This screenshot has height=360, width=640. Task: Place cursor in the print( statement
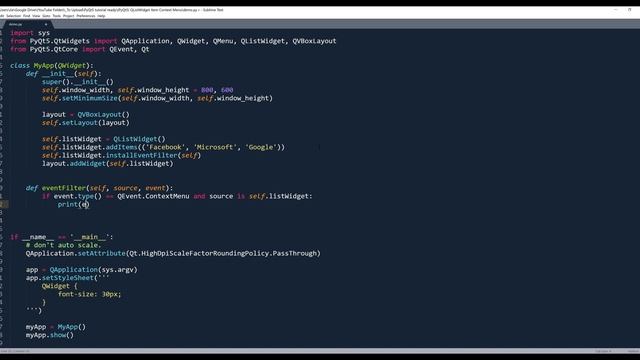click(73, 204)
